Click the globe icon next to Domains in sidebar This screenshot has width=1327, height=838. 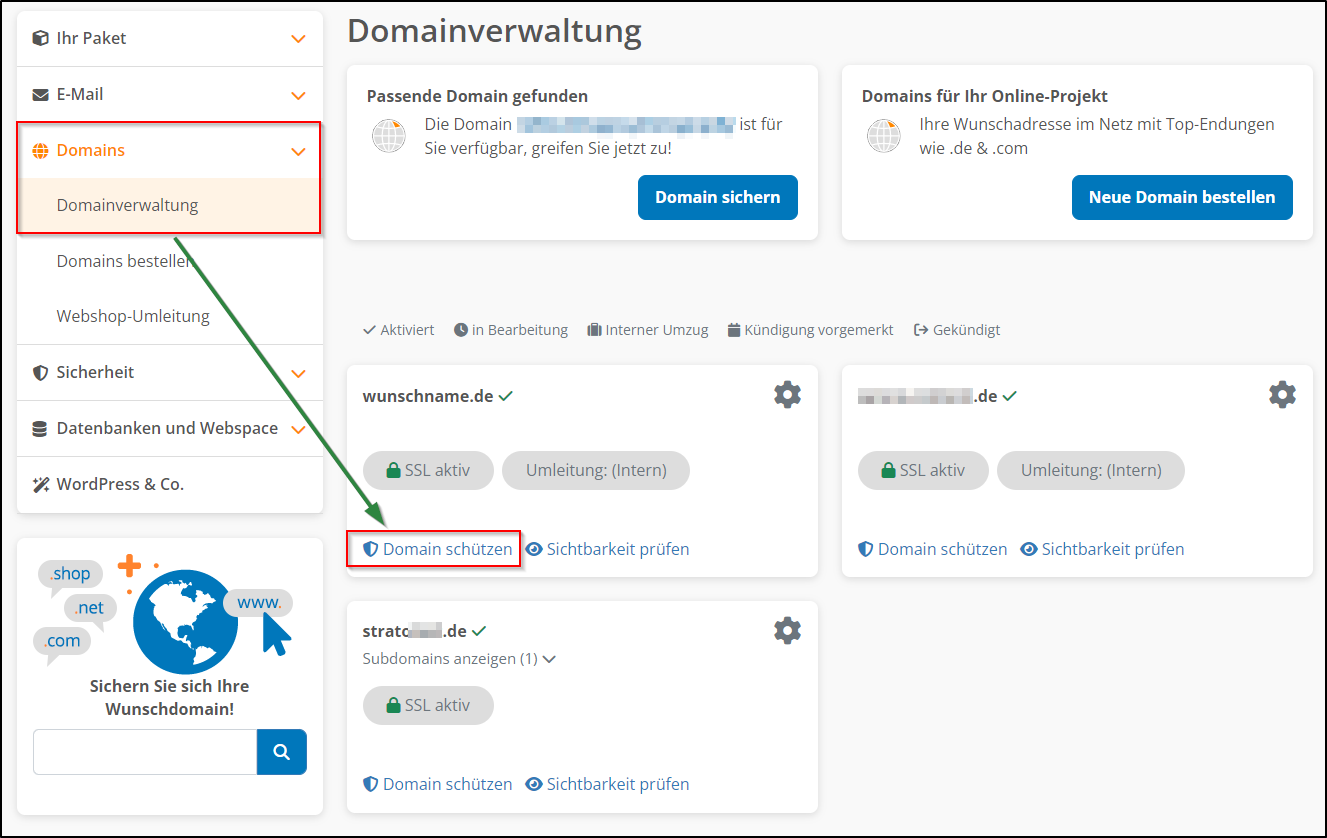(x=40, y=150)
